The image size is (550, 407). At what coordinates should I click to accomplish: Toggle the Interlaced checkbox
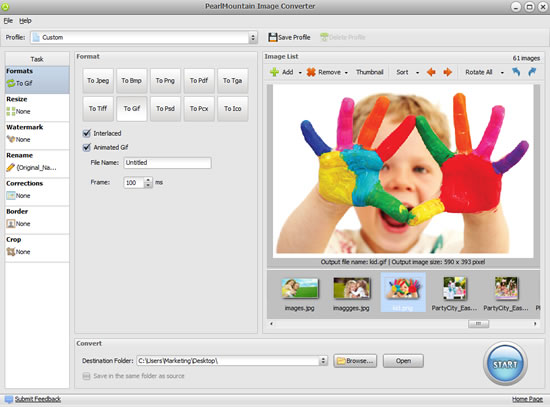click(x=87, y=133)
